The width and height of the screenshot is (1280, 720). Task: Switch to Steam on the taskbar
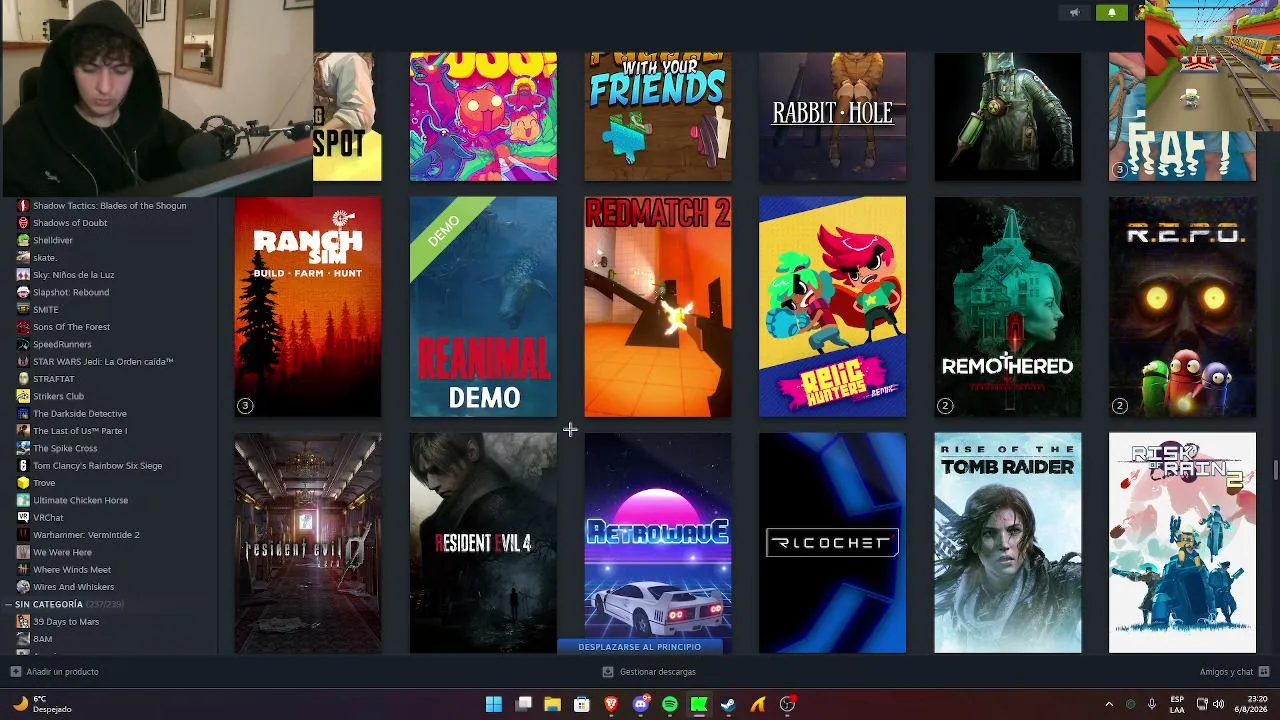pos(728,704)
